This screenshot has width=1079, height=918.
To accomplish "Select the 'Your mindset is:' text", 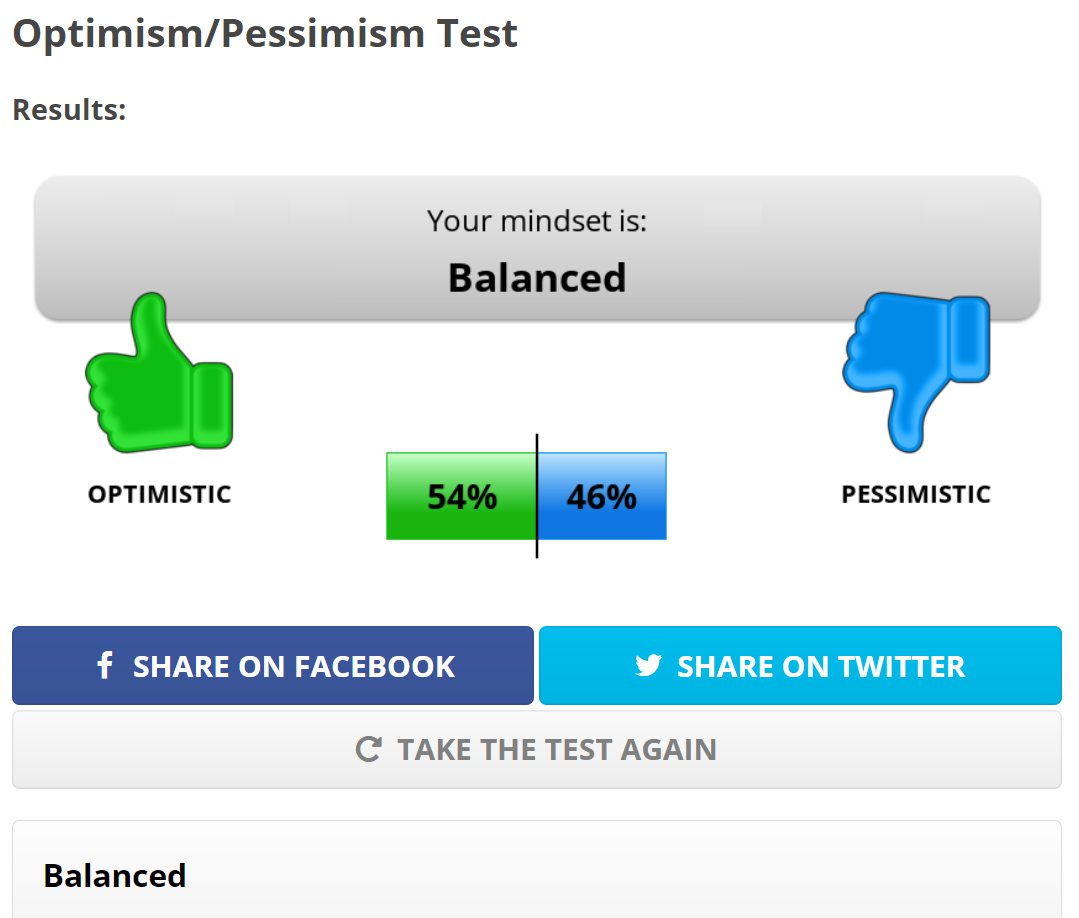I will coord(537,220).
